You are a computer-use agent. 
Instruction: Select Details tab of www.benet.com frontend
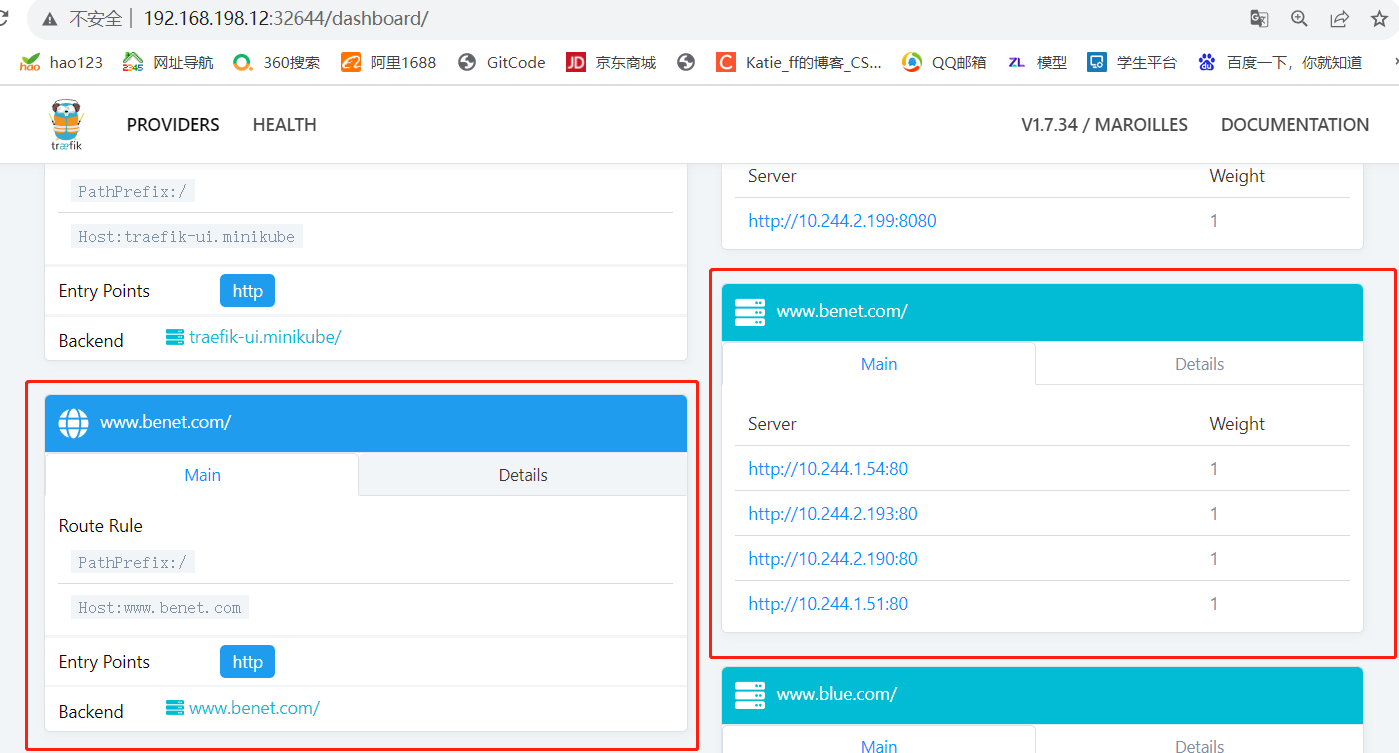coord(523,475)
